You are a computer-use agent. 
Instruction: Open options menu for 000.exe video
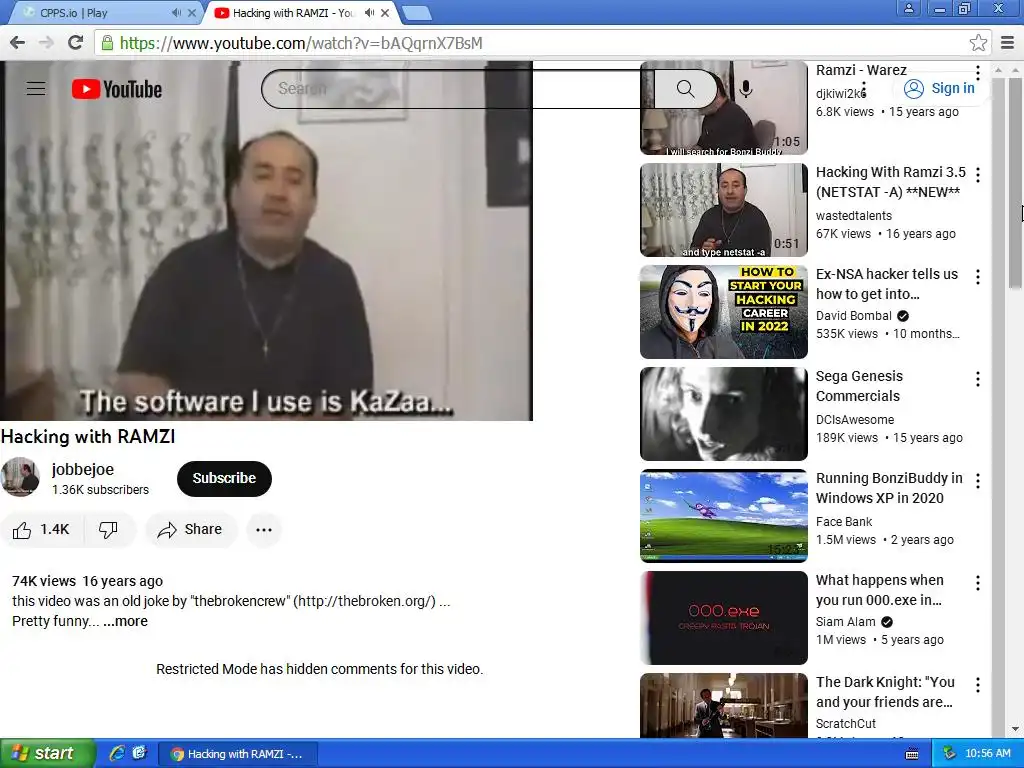coord(978,583)
